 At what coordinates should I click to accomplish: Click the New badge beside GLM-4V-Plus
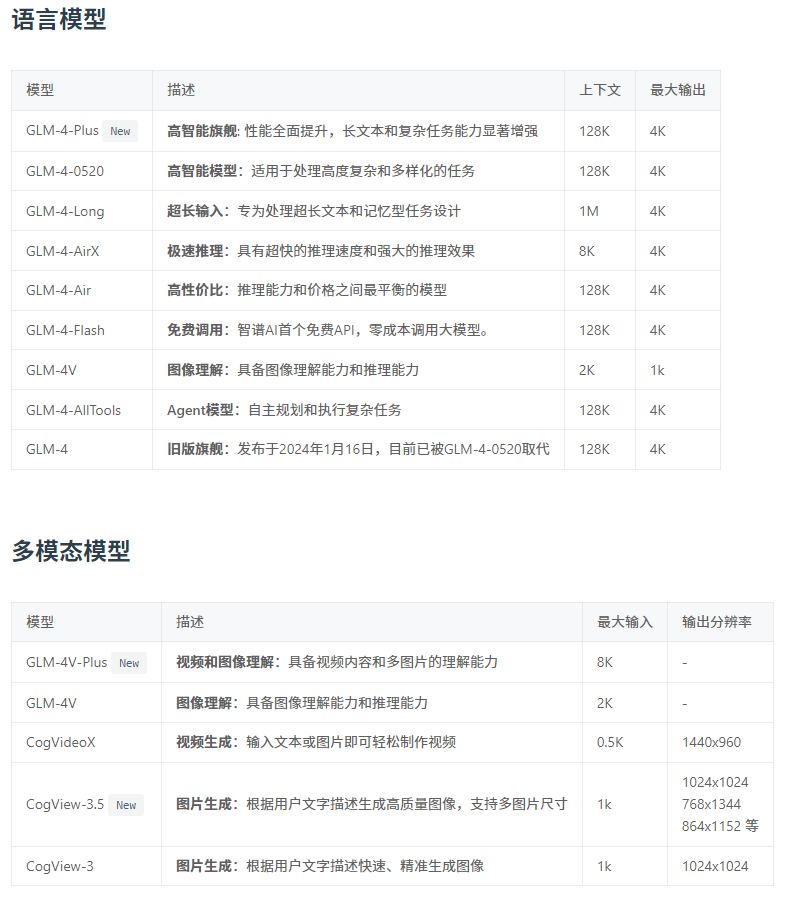click(129, 663)
